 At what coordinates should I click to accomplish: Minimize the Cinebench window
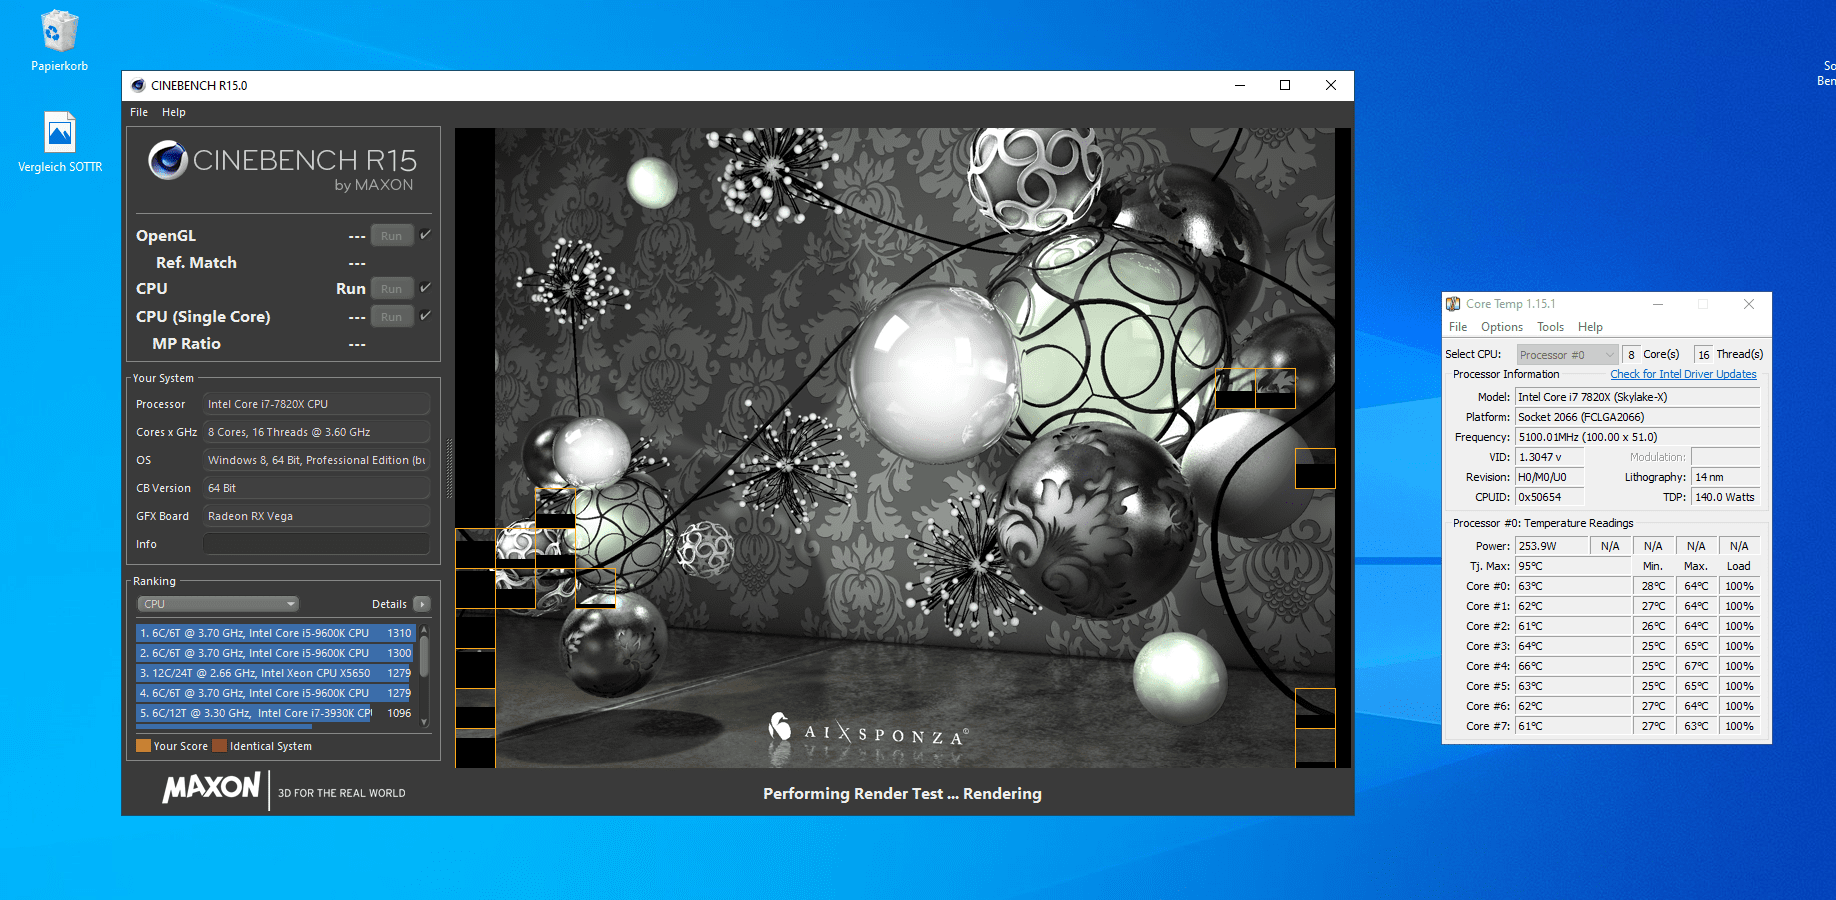[x=1240, y=85]
